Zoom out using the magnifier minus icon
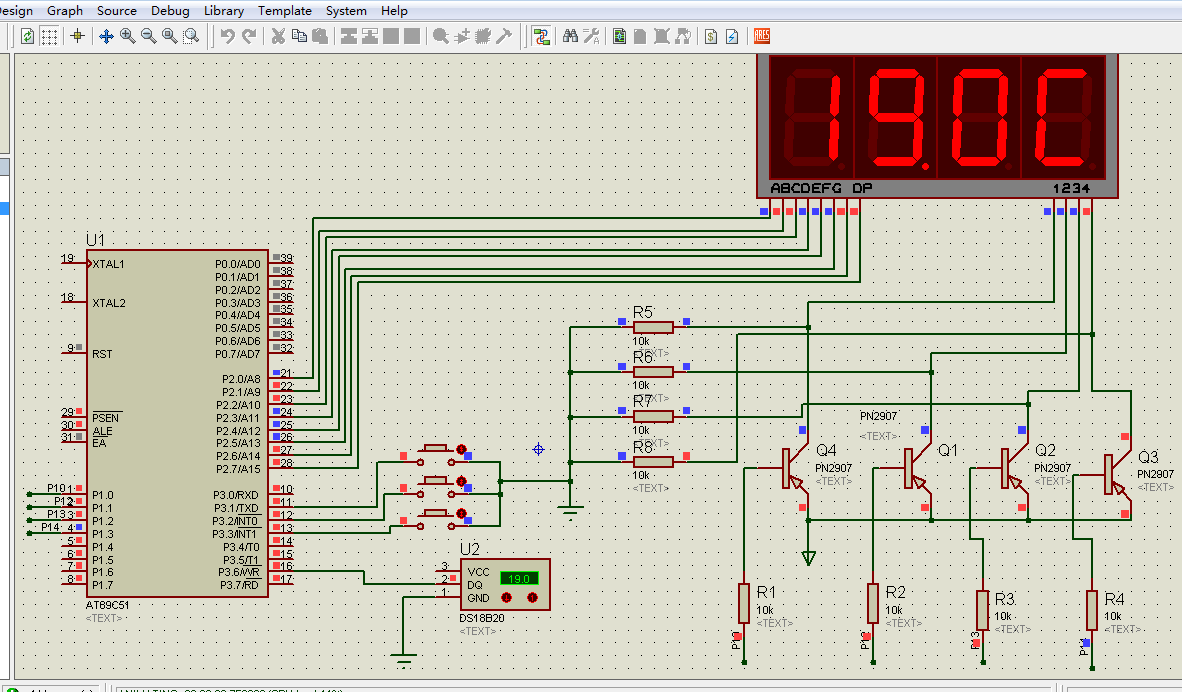The width and height of the screenshot is (1182, 692). click(x=148, y=36)
